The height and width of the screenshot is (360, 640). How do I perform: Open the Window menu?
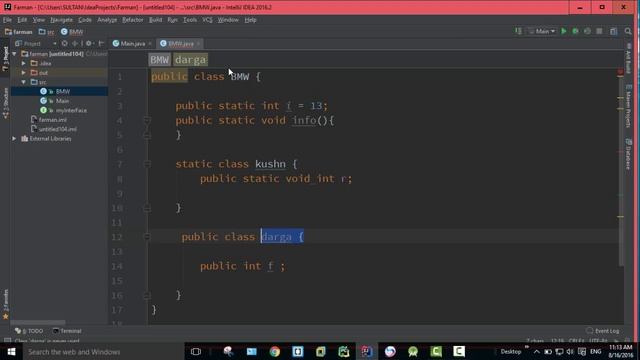[228, 20]
